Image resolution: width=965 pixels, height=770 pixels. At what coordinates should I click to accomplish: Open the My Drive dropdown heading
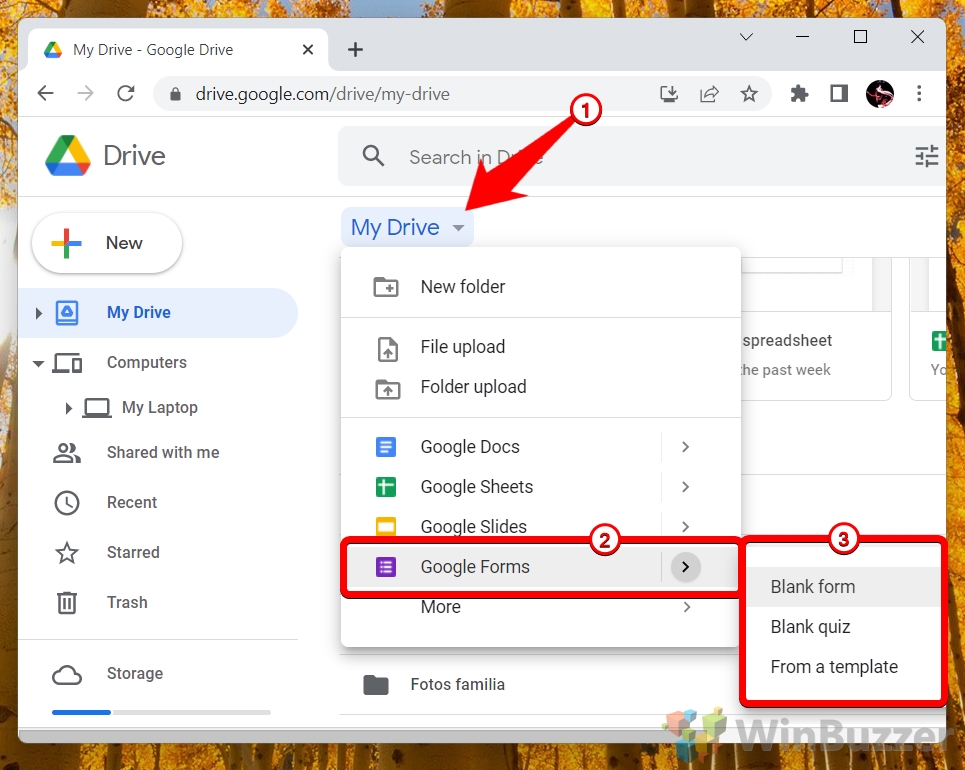pos(407,227)
